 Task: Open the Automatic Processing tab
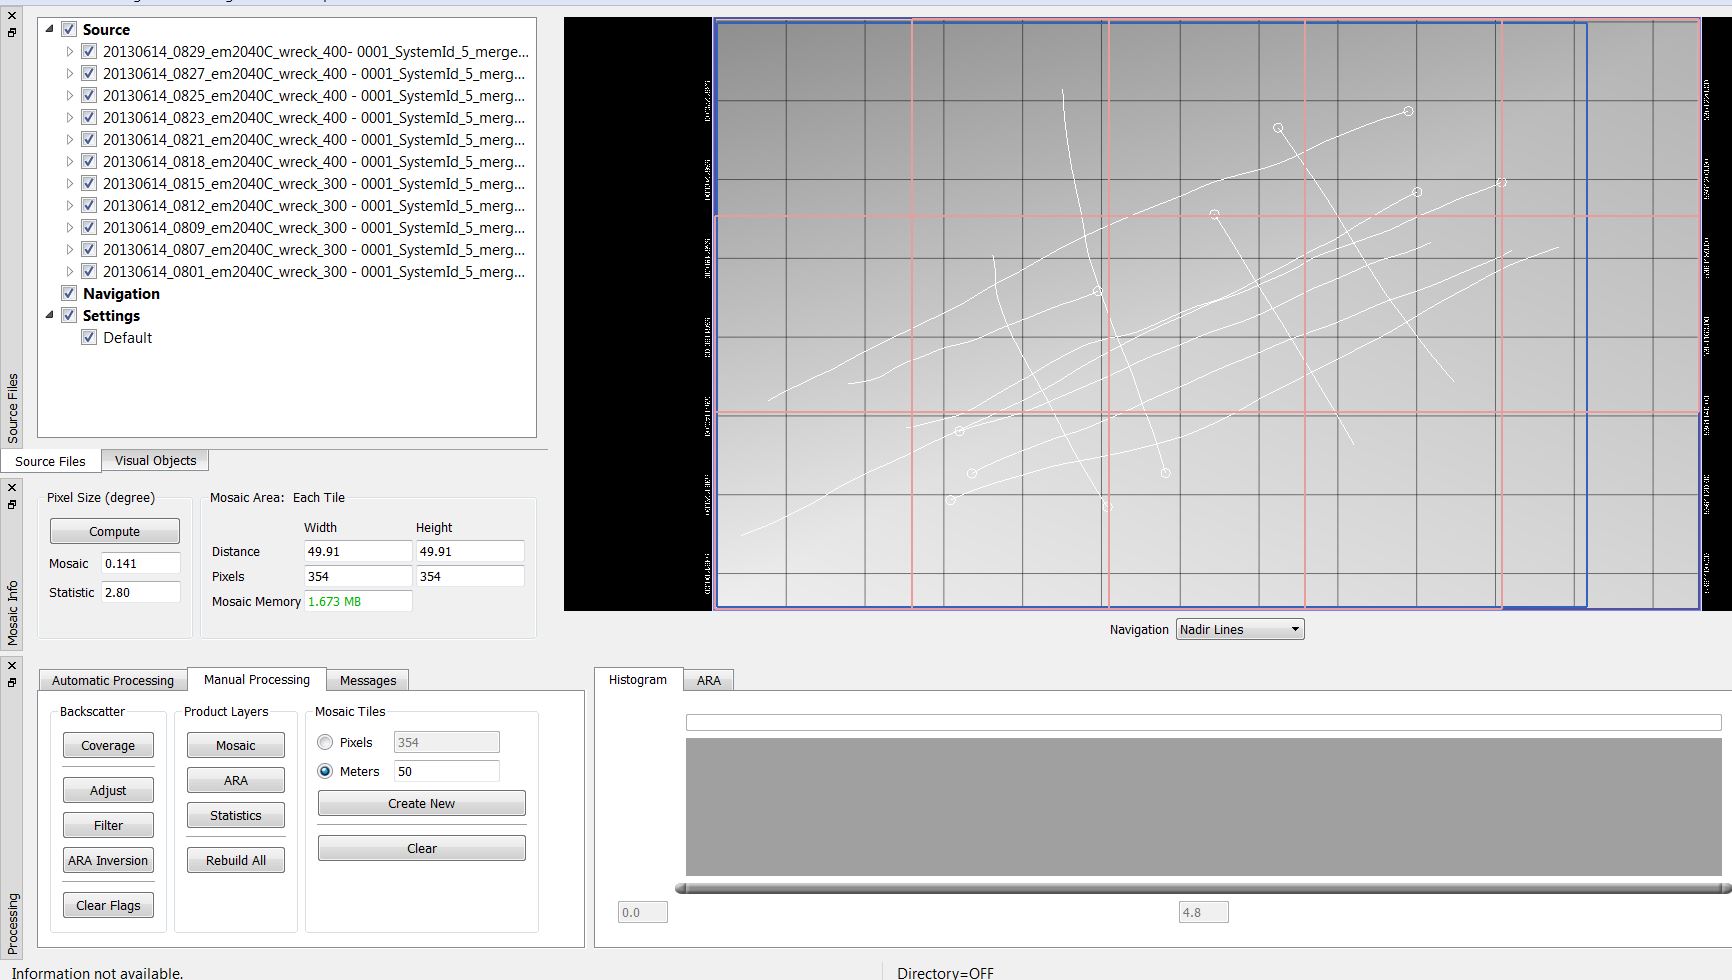[x=113, y=680]
